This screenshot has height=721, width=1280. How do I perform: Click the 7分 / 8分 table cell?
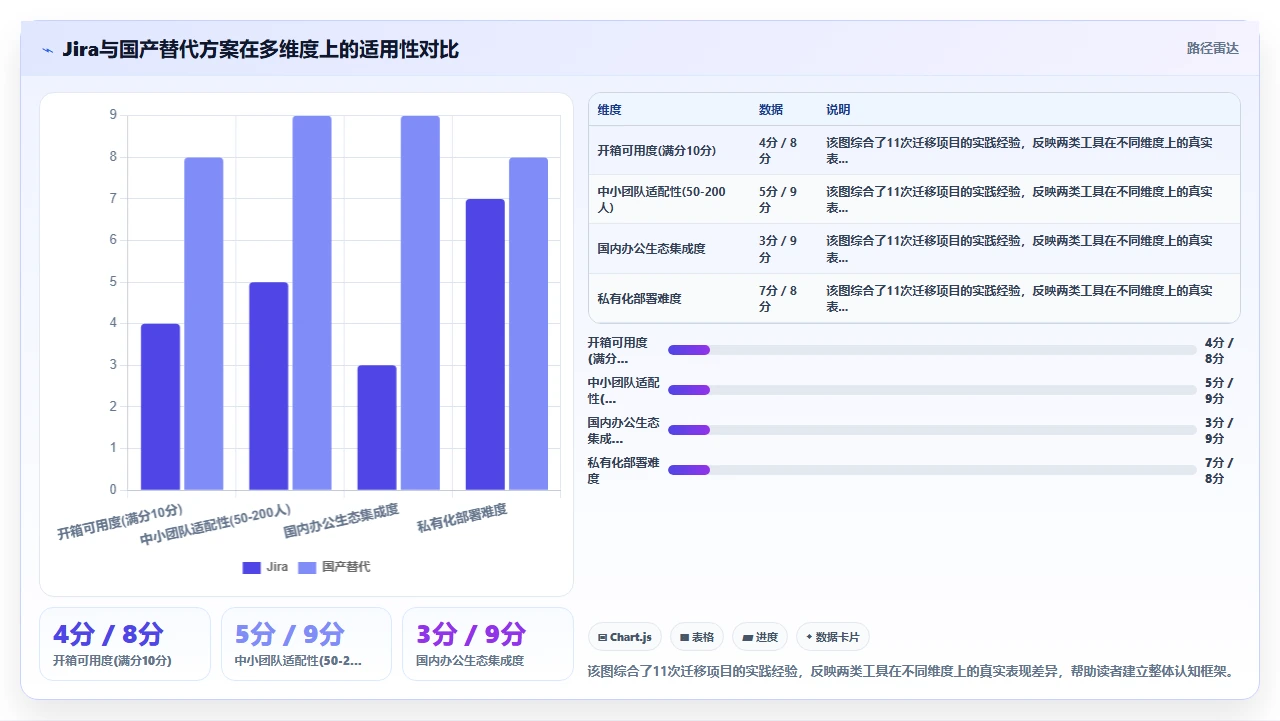tap(778, 298)
